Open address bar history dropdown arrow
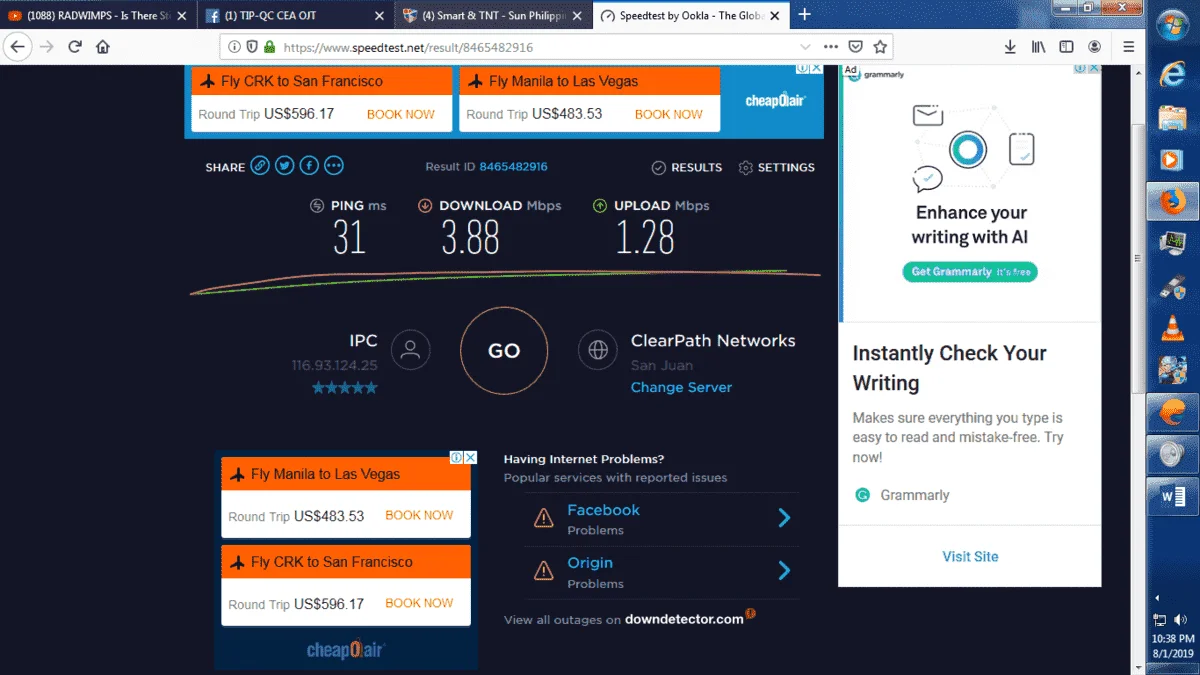1200x675 pixels. pyautogui.click(x=806, y=47)
